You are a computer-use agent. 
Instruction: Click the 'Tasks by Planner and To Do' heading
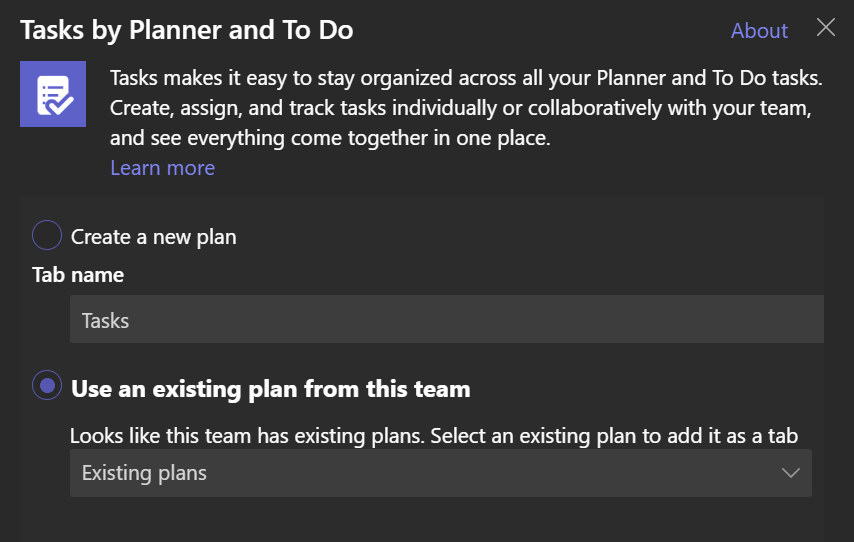[x=187, y=30]
